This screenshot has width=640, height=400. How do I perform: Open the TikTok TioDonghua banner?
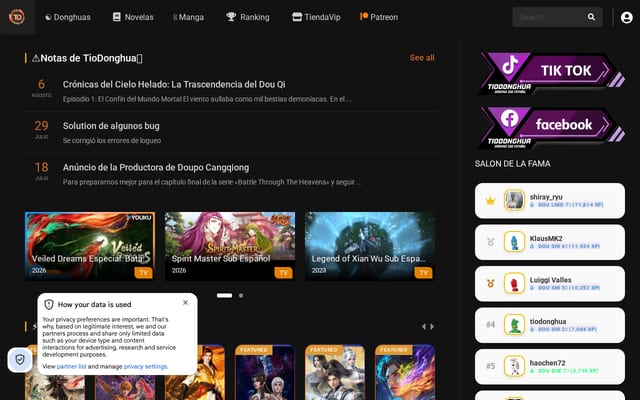(550, 73)
